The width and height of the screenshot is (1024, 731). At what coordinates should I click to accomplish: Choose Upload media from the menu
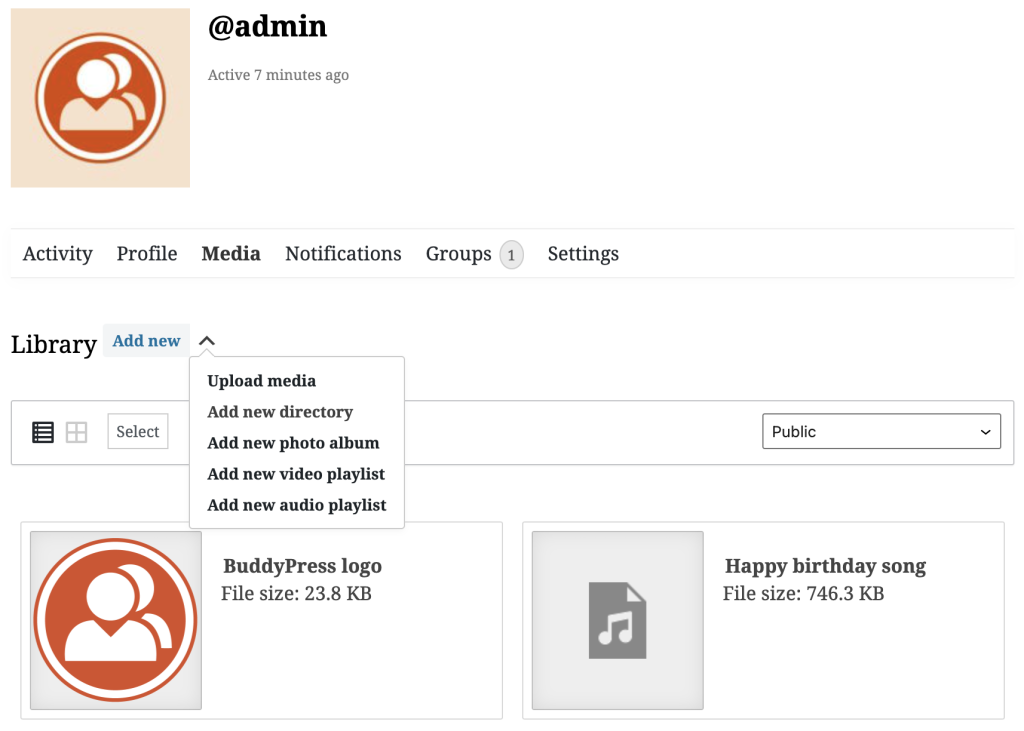(261, 381)
